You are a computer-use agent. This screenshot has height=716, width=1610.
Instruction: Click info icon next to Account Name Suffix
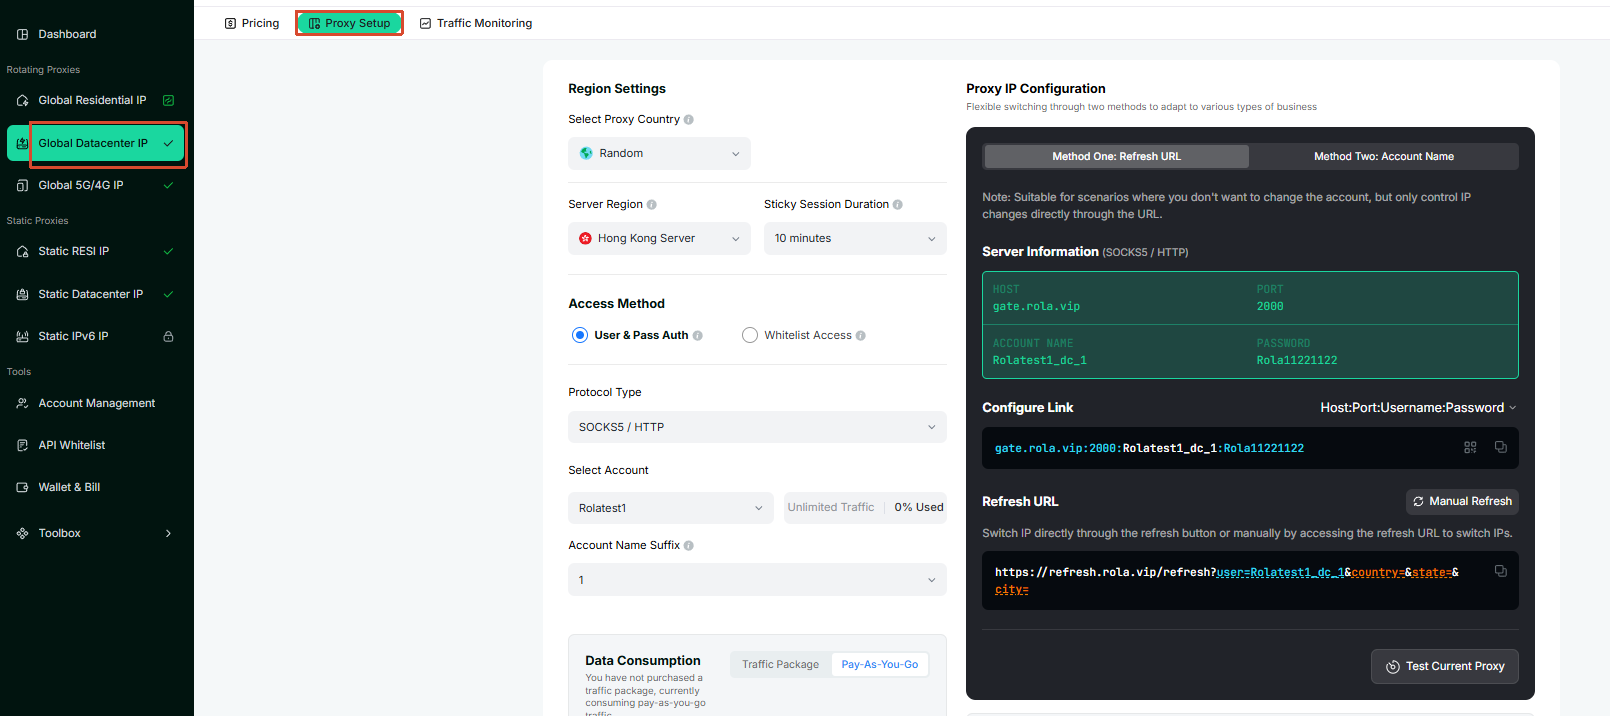point(688,546)
